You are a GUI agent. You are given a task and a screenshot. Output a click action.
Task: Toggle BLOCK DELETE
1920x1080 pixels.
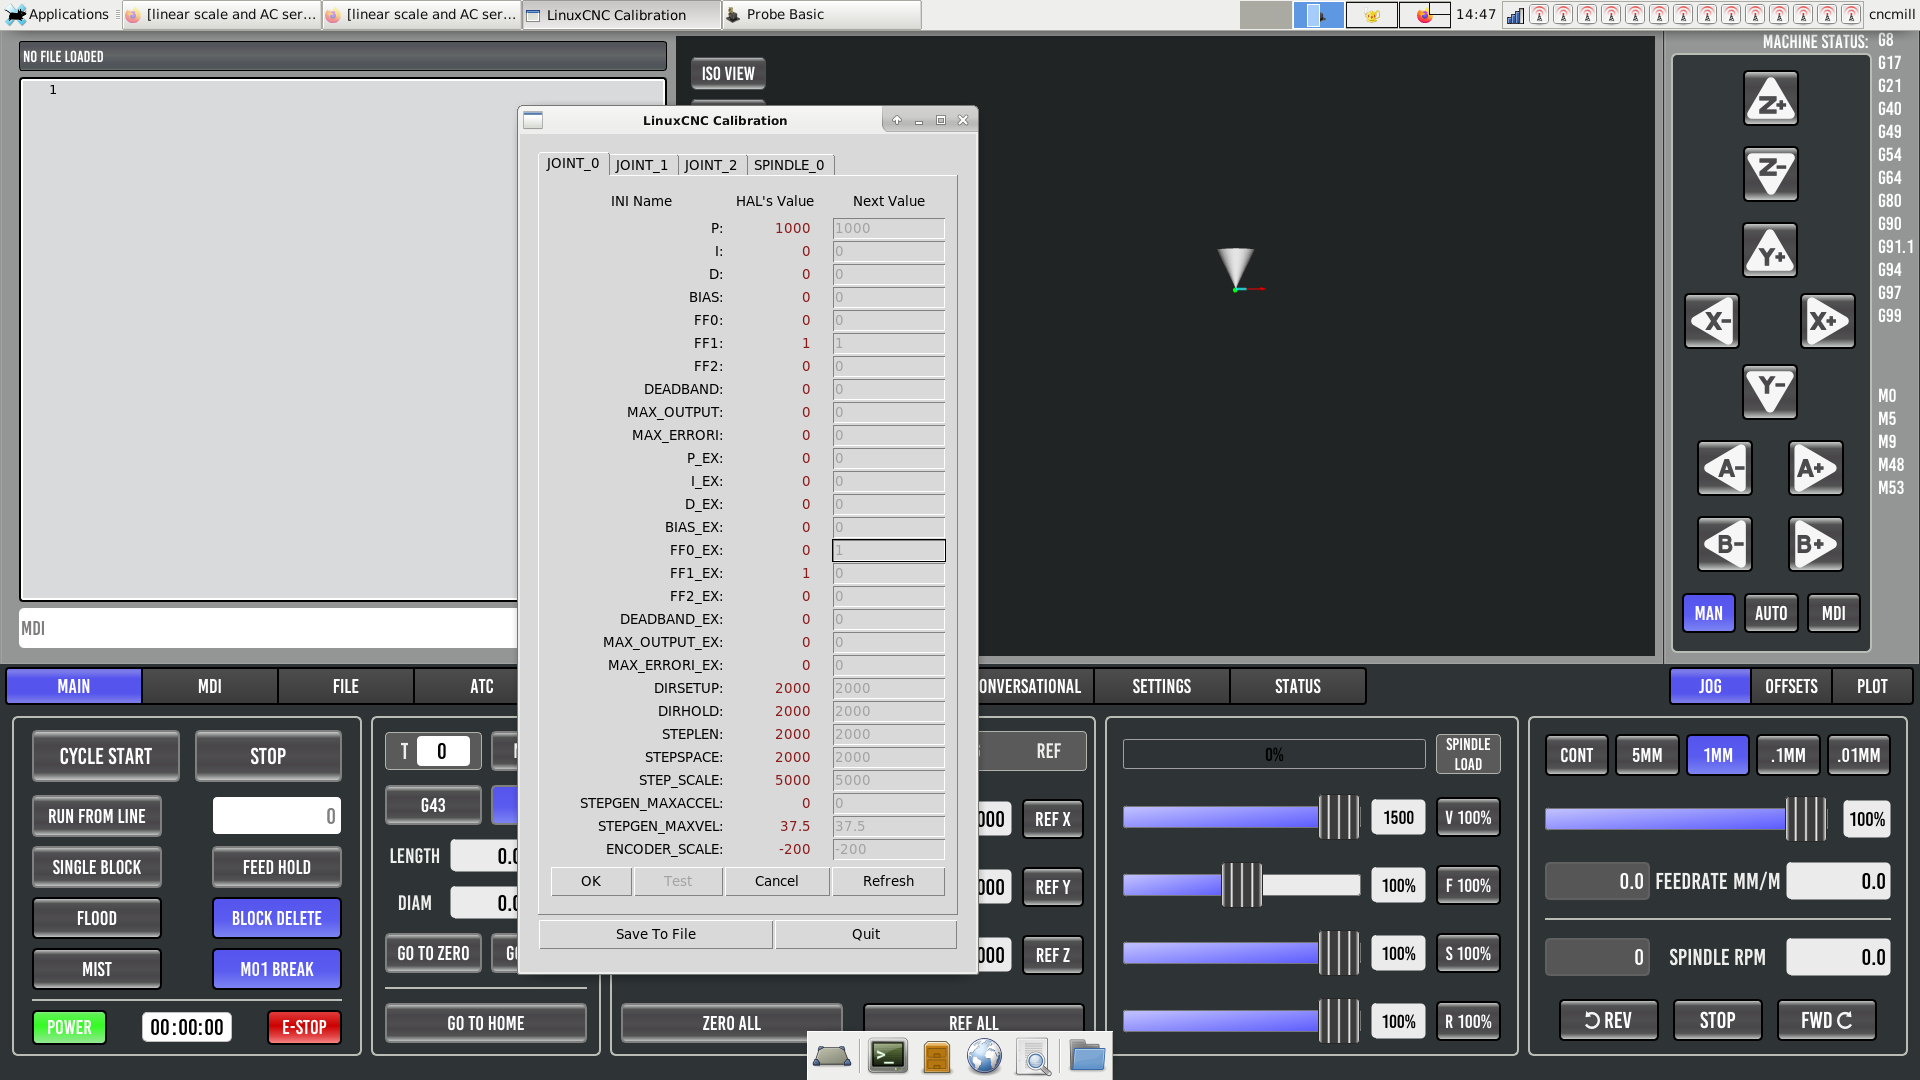[277, 918]
